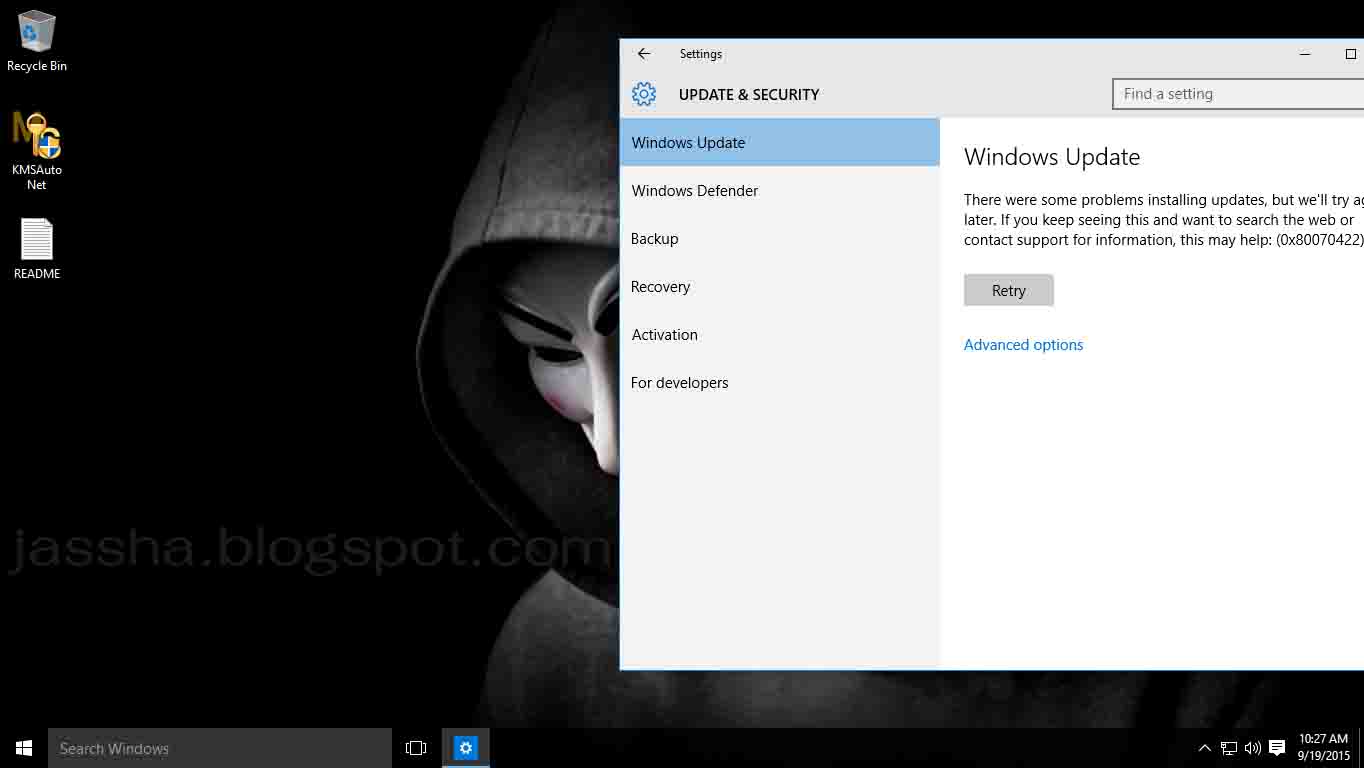Viewport: 1364px width, 768px height.
Task: Click the Update & Security gear icon
Action: [x=644, y=94]
